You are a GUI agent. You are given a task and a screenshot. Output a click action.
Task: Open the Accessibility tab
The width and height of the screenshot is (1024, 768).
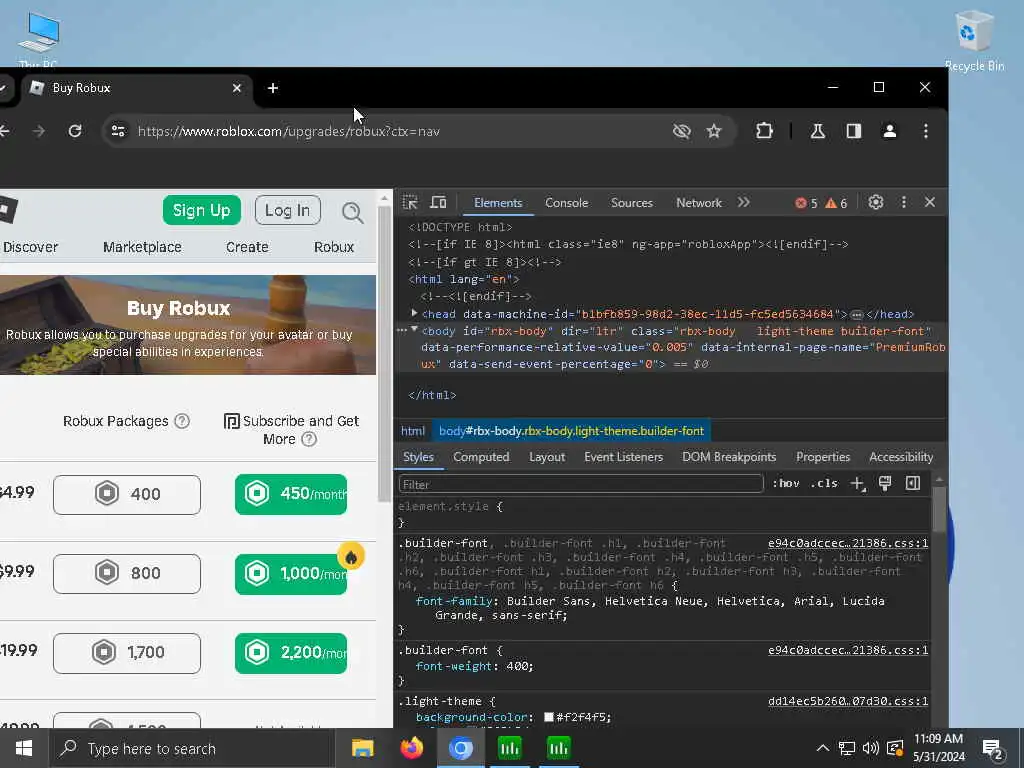coord(901,457)
